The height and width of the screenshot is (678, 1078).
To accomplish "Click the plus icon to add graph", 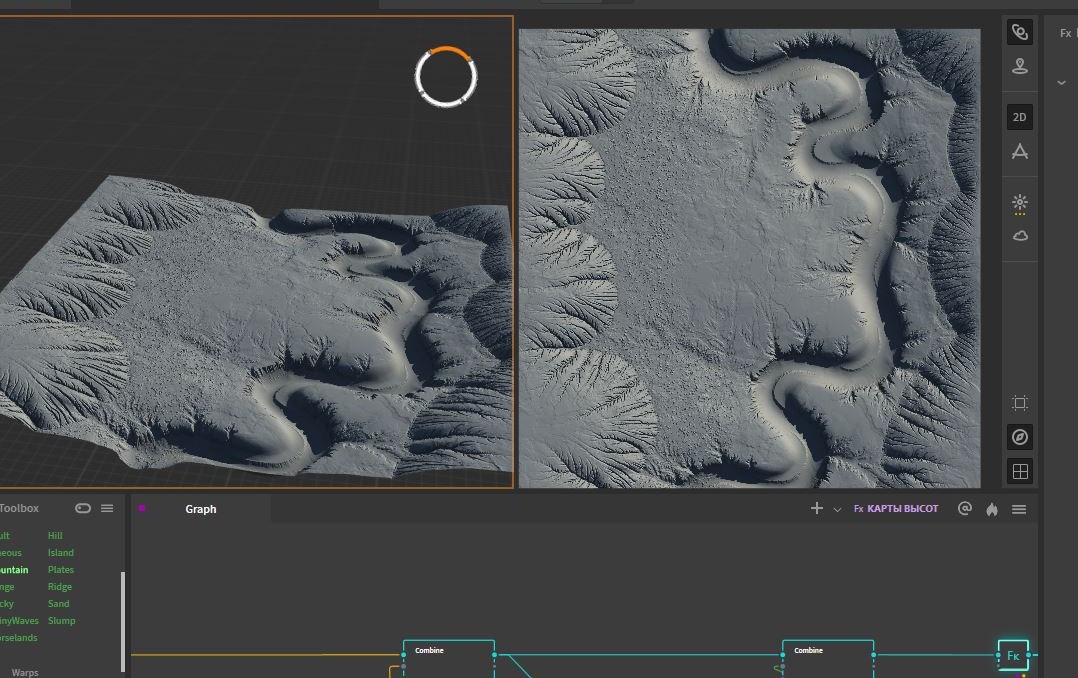I will tap(817, 508).
